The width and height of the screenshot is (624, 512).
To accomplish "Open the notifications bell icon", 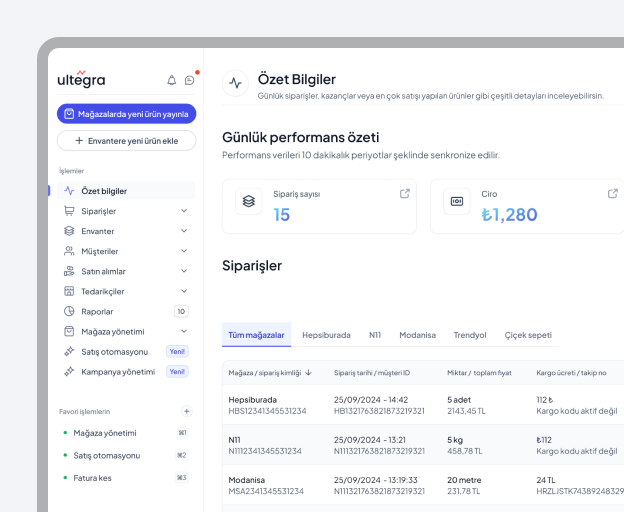I will pyautogui.click(x=171, y=80).
